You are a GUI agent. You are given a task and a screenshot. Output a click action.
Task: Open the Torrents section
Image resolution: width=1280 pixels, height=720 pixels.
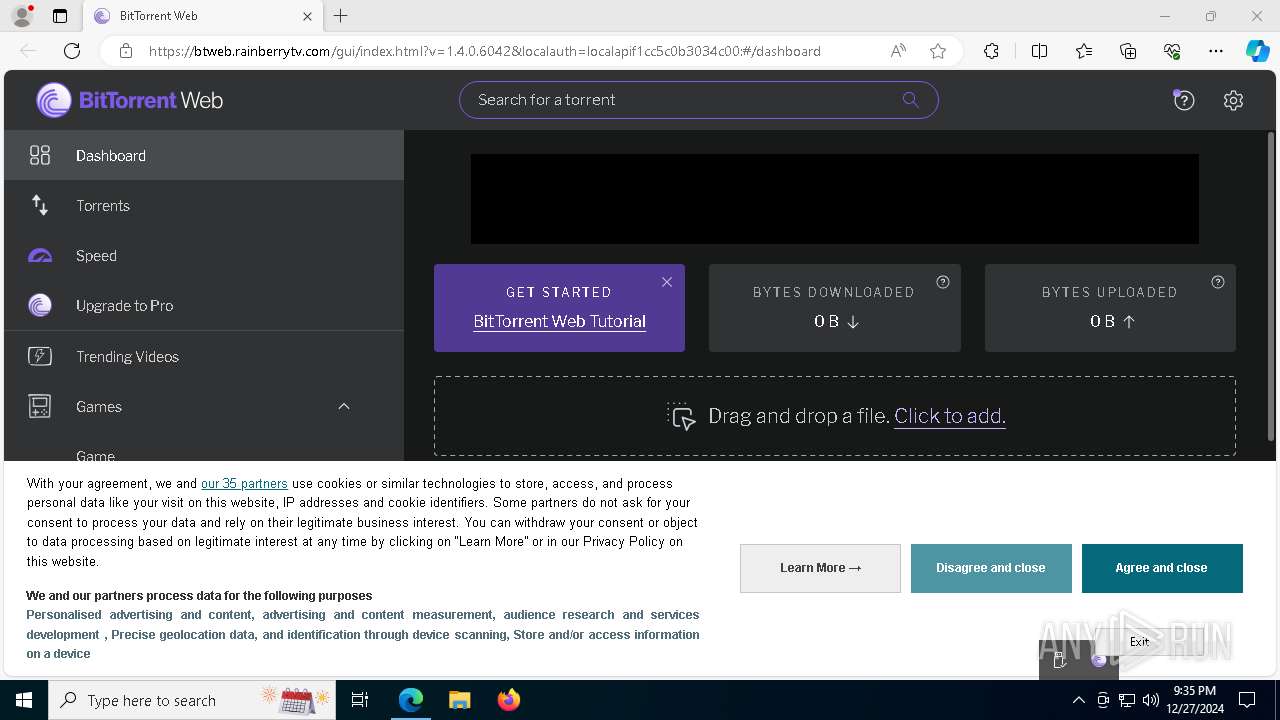[x=204, y=205]
